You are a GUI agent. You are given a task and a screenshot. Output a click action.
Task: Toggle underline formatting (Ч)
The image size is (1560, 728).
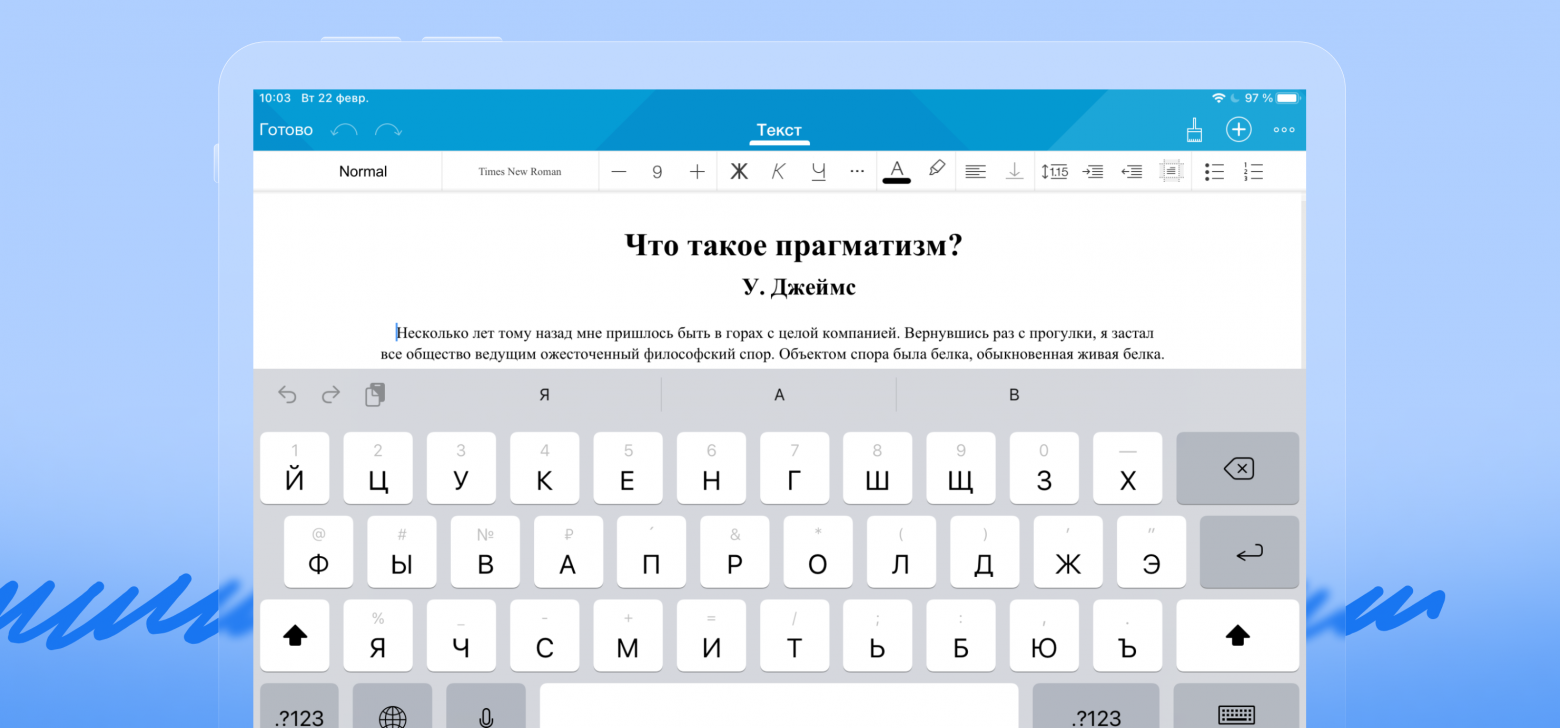[x=818, y=172]
